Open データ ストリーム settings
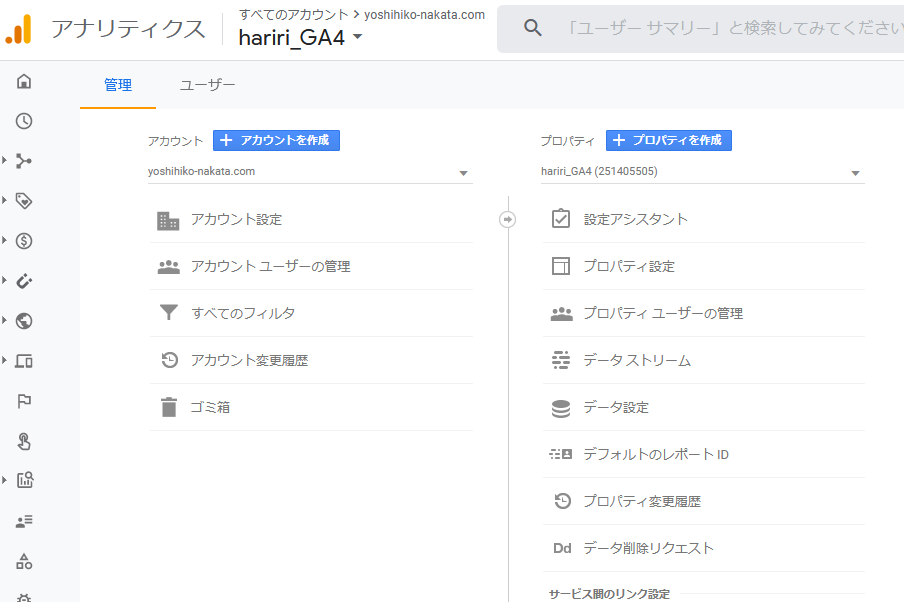 click(703, 360)
